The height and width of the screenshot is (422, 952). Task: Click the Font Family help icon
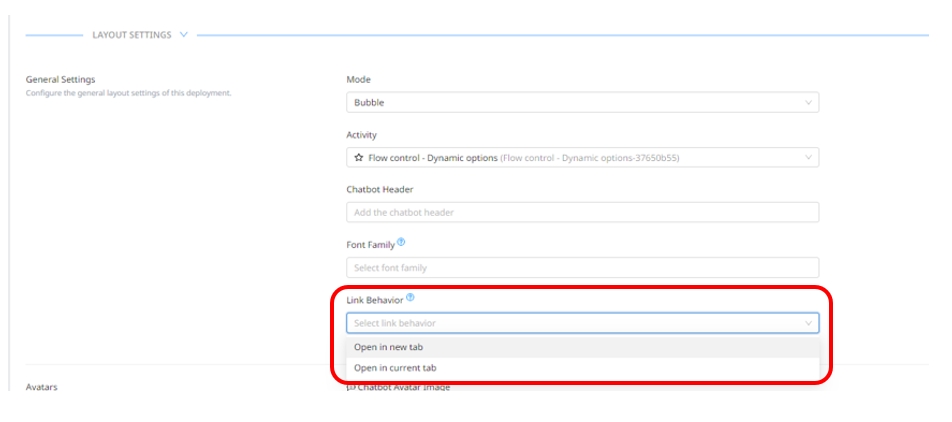coord(402,242)
